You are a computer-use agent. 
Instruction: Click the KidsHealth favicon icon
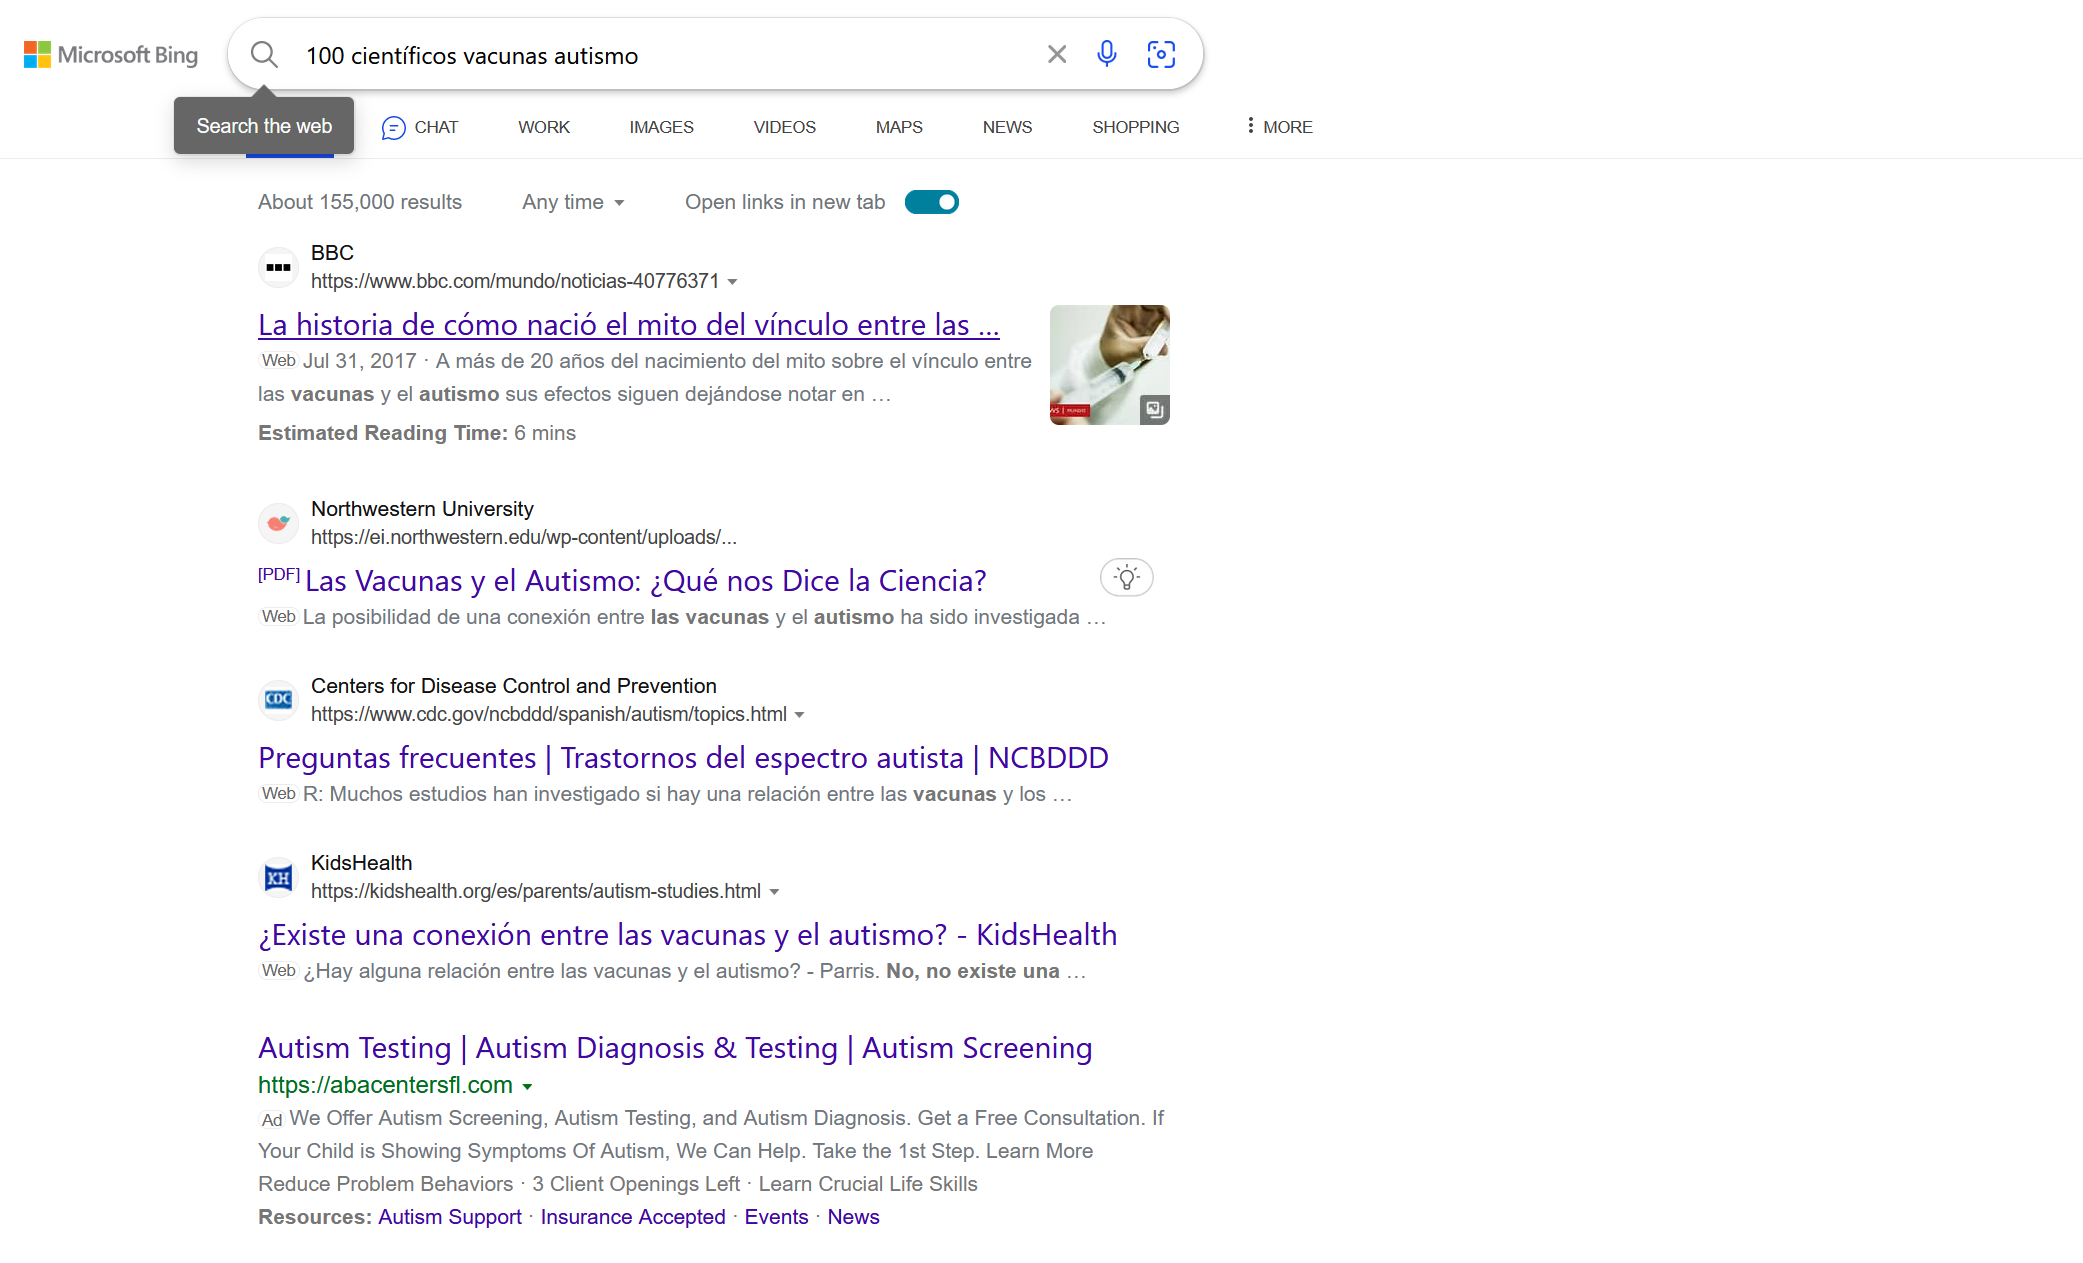click(x=278, y=877)
